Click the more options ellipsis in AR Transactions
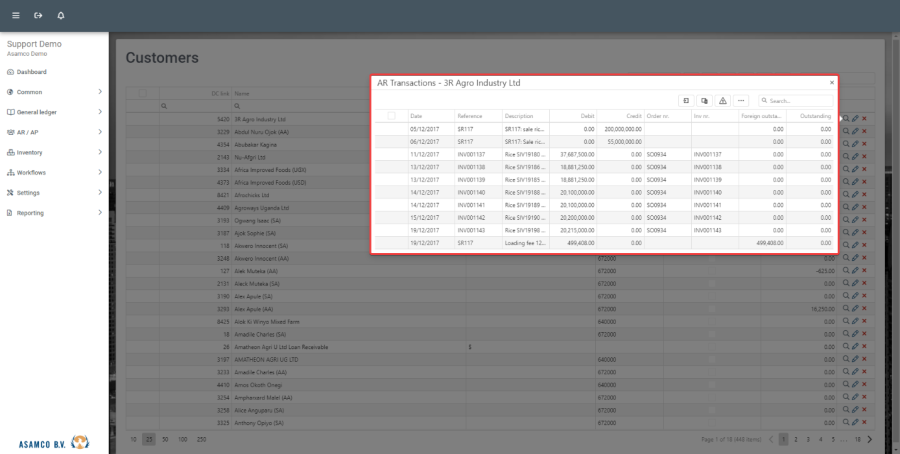 pyautogui.click(x=741, y=101)
